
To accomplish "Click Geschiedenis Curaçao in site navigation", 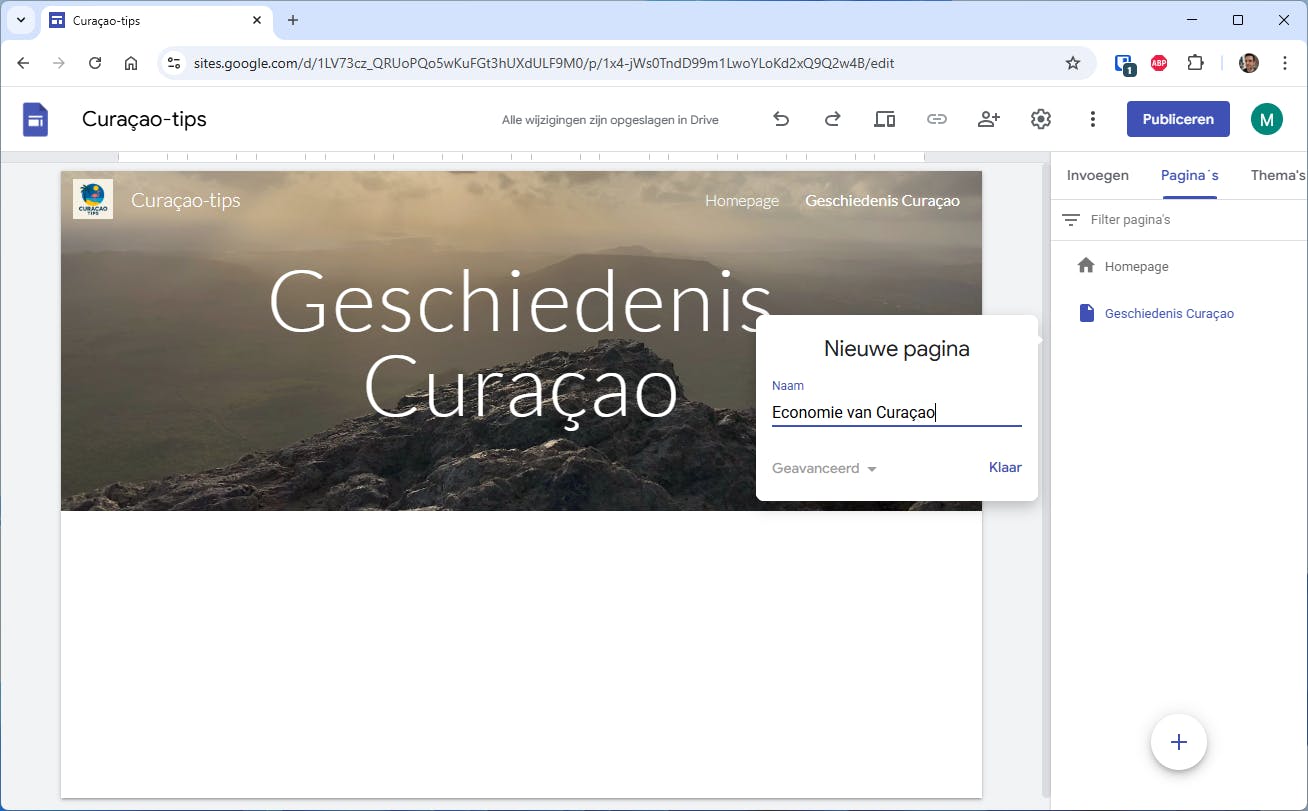I will coord(882,200).
